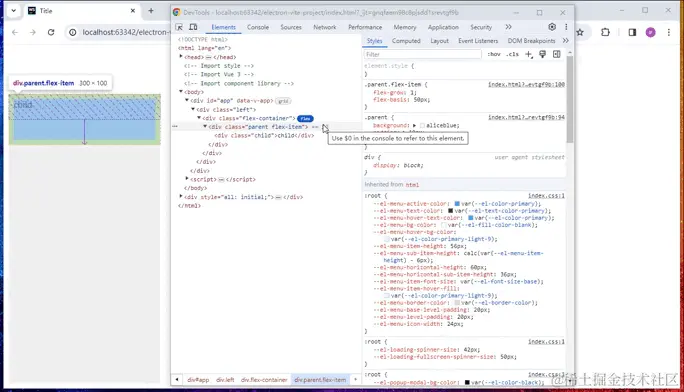Open index.css:1 link beside --el-loading-spinner-size rule
Screen dimensions: 684x392
pyautogui.click(x=546, y=341)
